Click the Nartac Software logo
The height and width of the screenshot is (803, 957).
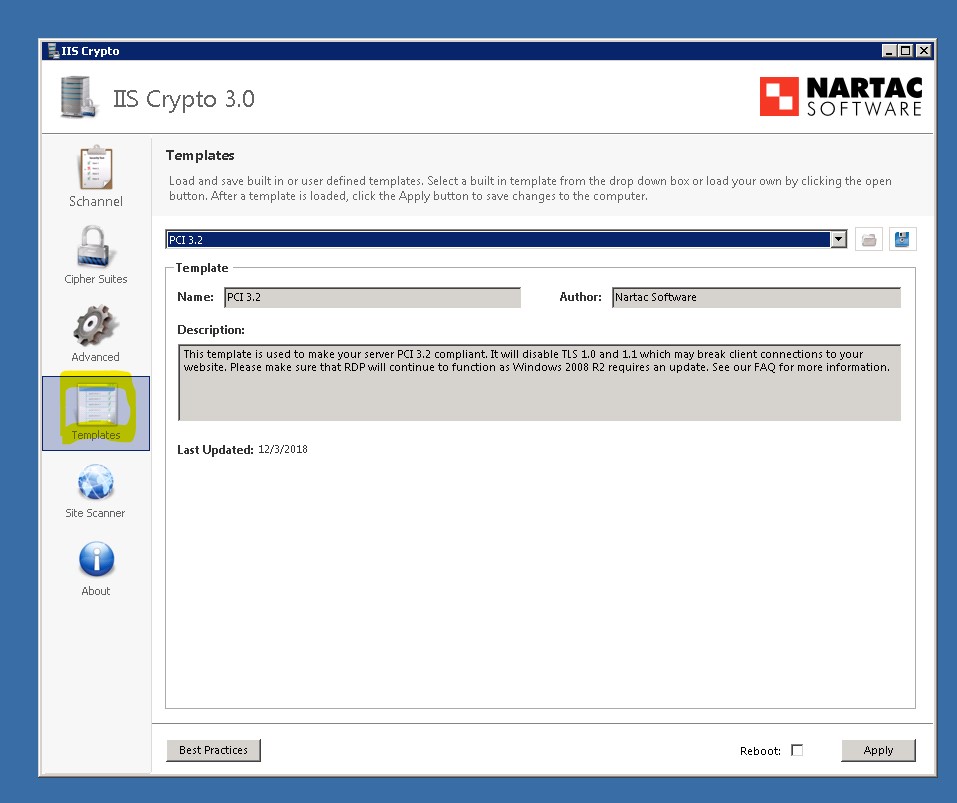tap(841, 97)
